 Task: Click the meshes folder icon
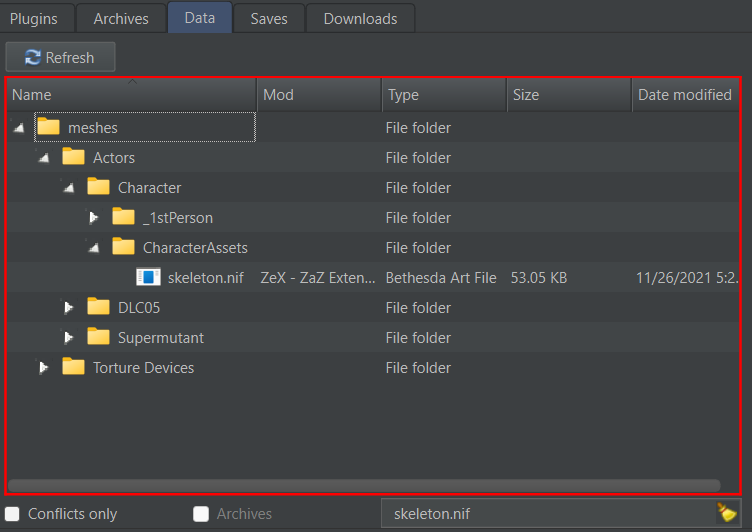[x=48, y=127]
